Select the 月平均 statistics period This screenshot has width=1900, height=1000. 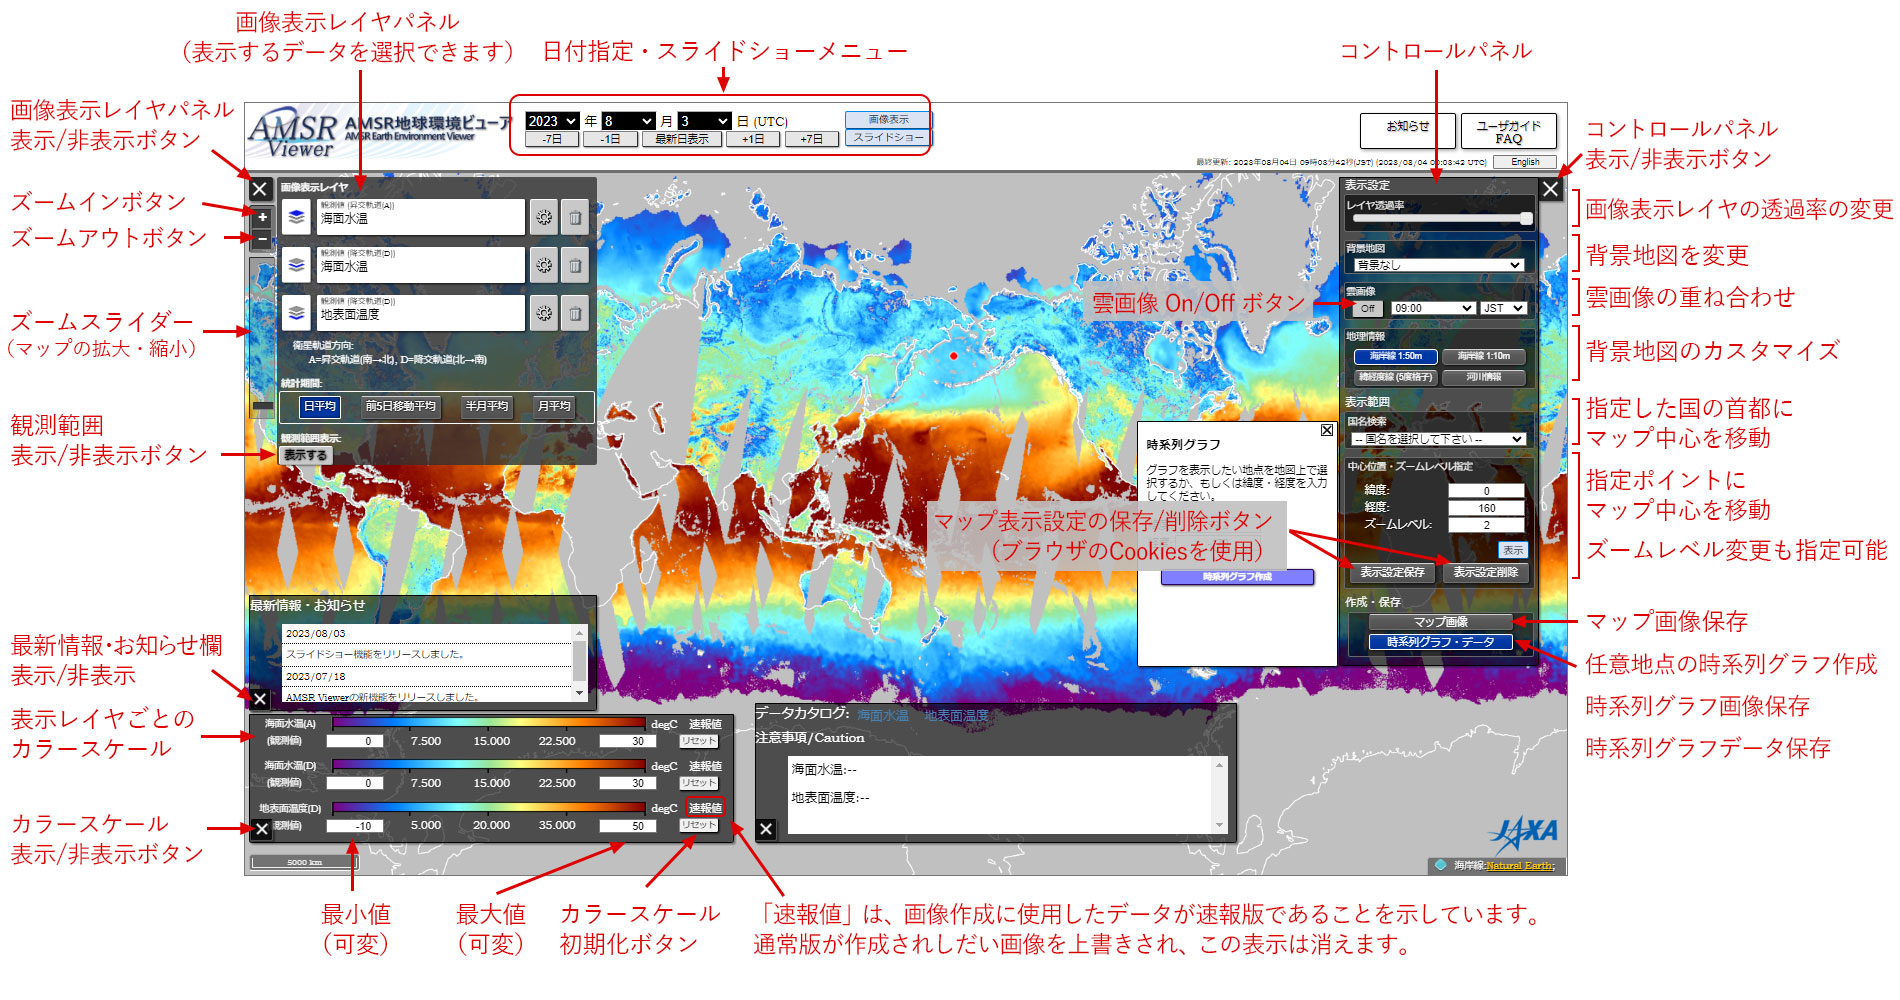(554, 407)
